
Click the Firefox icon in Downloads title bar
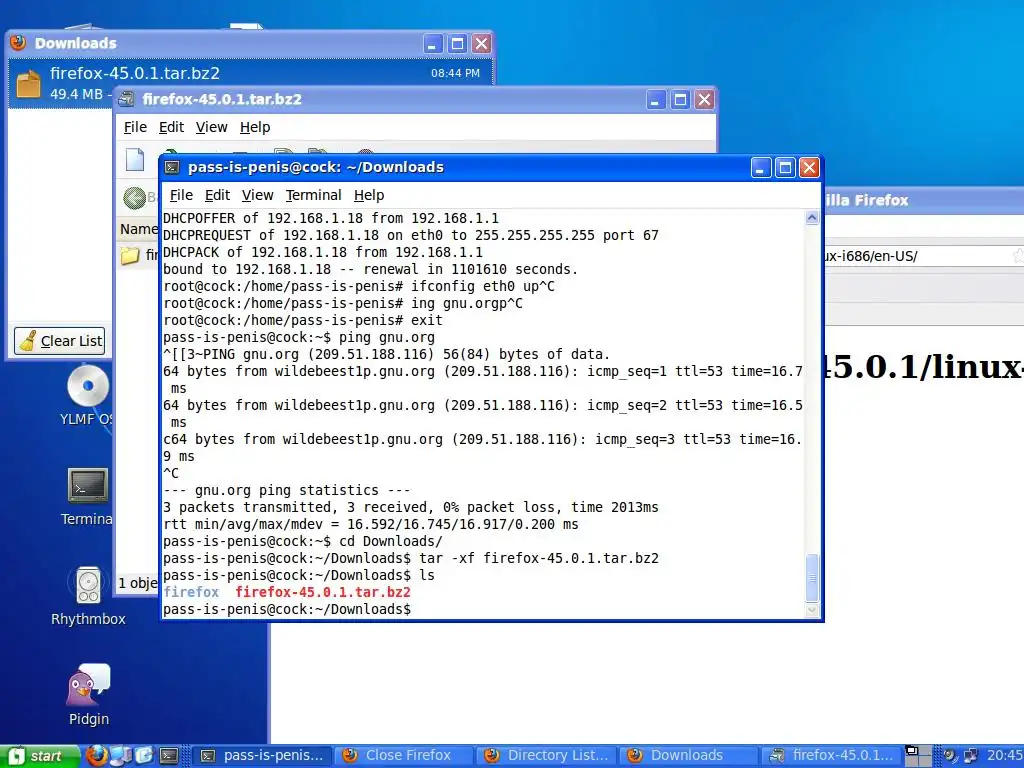tap(18, 42)
